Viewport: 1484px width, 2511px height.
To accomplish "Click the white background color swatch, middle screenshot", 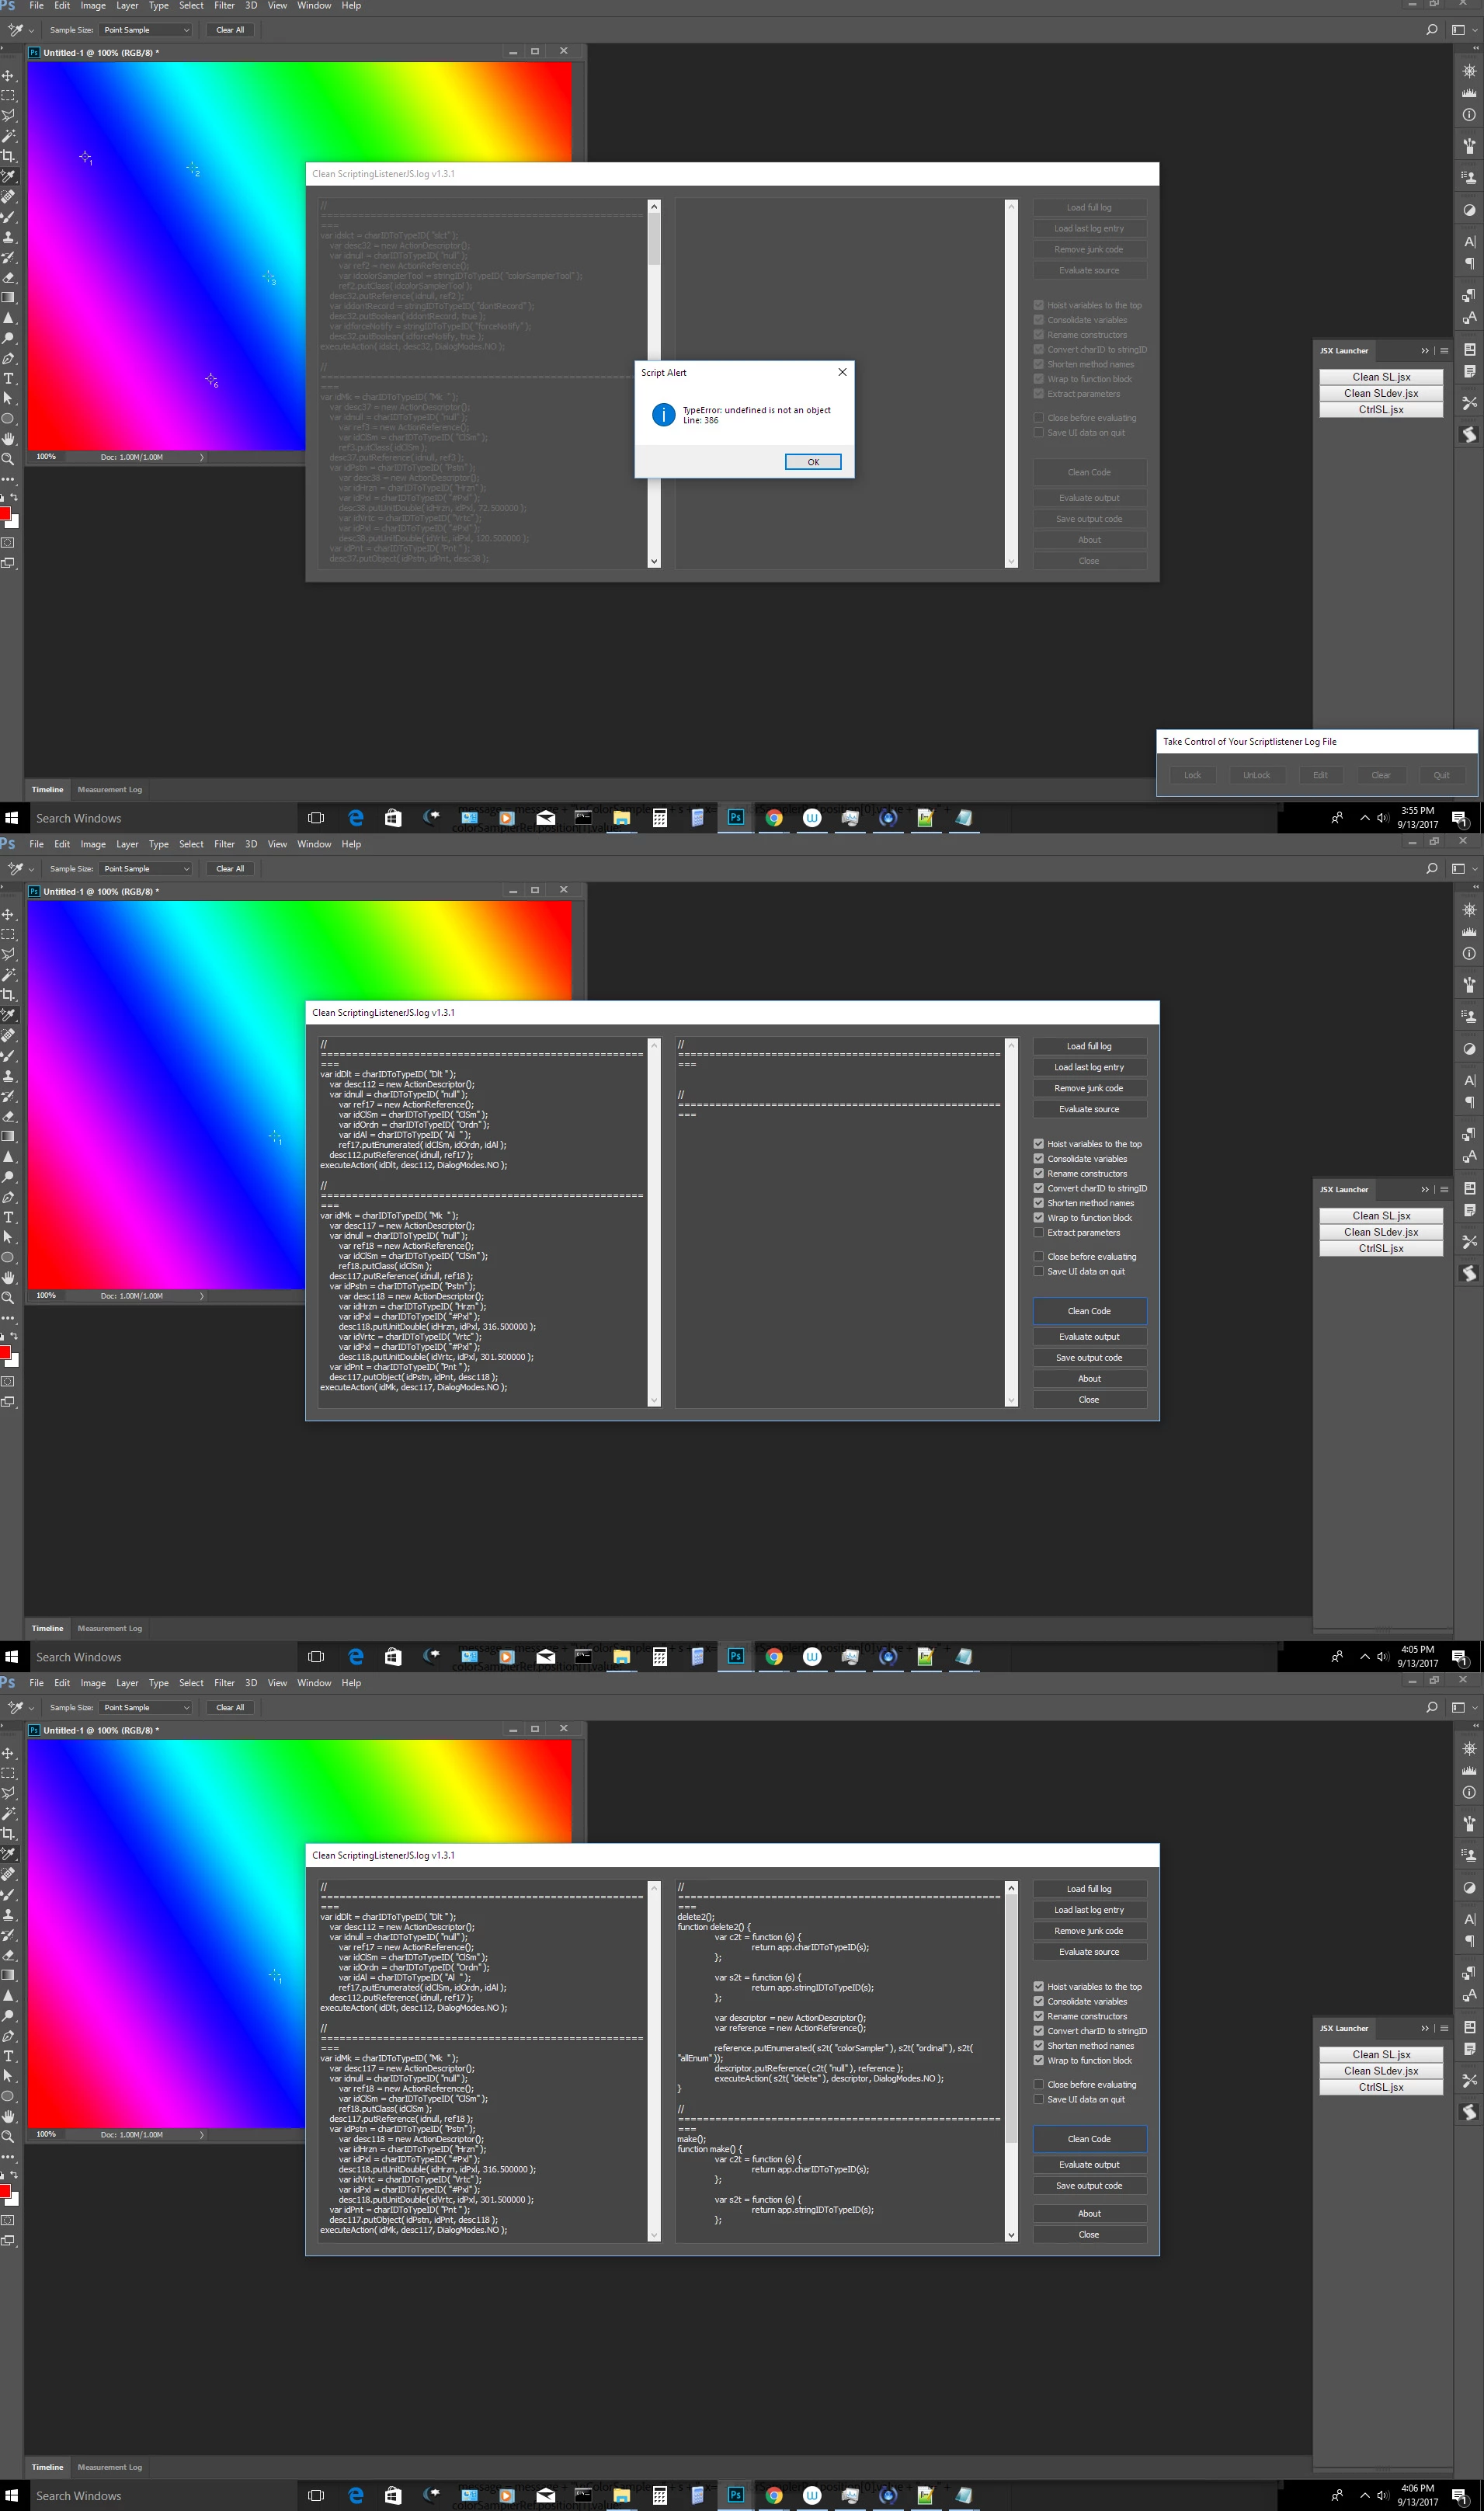I will 14,1360.
